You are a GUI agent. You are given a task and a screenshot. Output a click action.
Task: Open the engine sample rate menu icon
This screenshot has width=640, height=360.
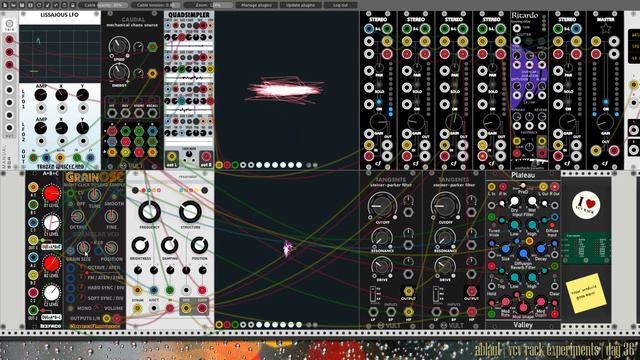pos(56,5)
